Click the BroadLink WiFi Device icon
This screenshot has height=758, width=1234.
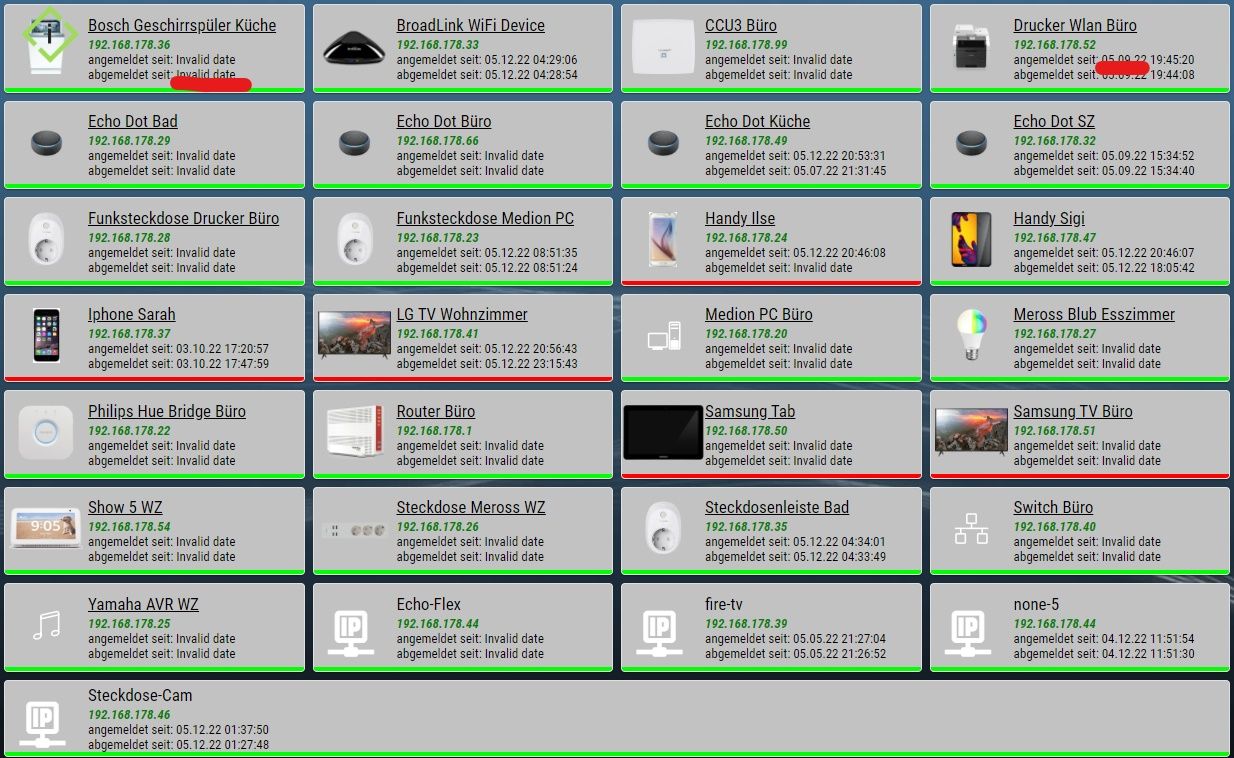354,46
